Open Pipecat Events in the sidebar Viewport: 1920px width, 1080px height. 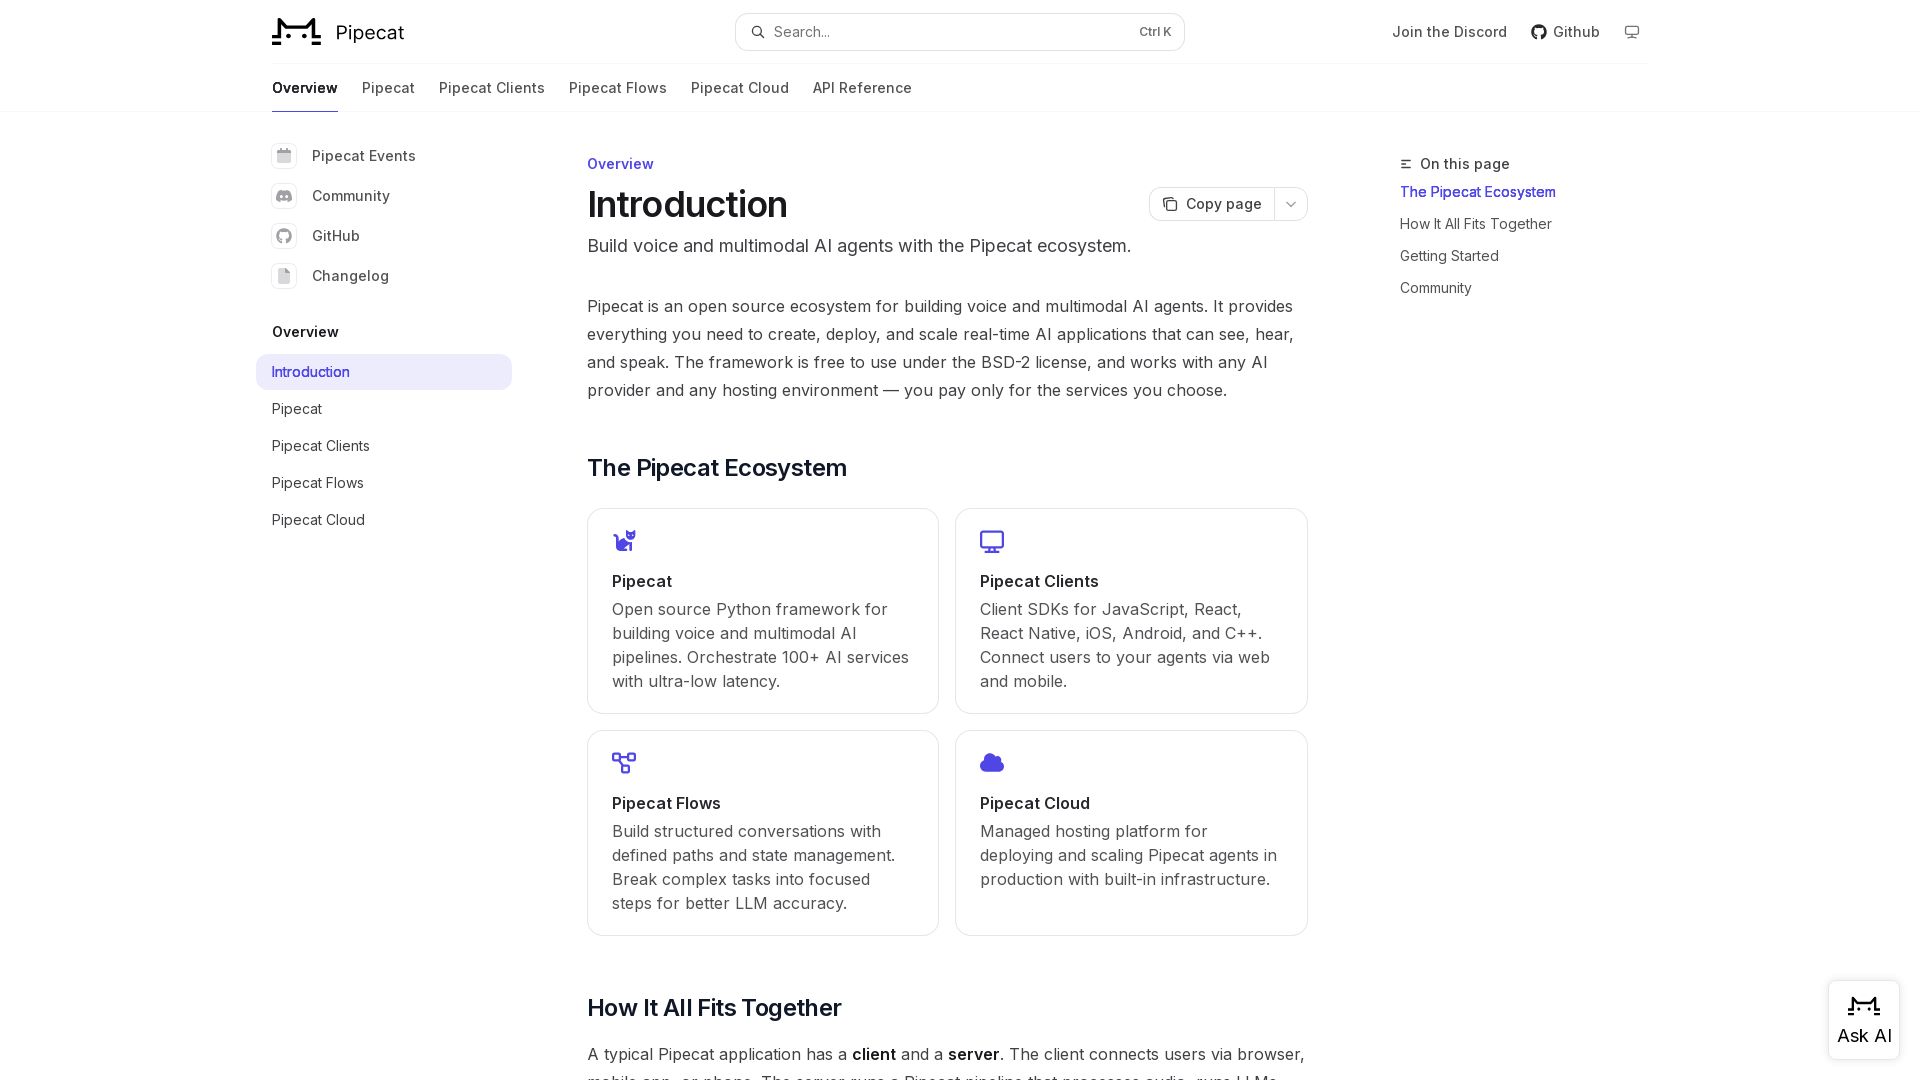point(364,156)
